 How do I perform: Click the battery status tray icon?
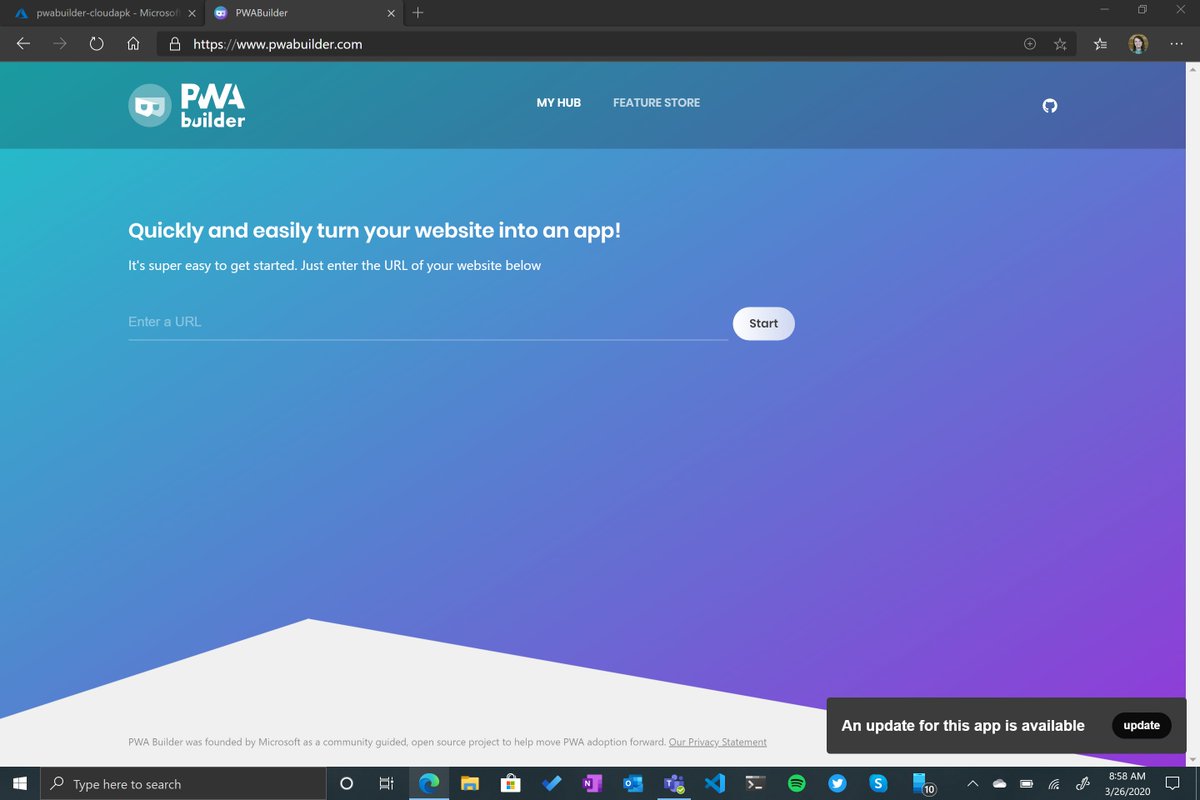1026,784
